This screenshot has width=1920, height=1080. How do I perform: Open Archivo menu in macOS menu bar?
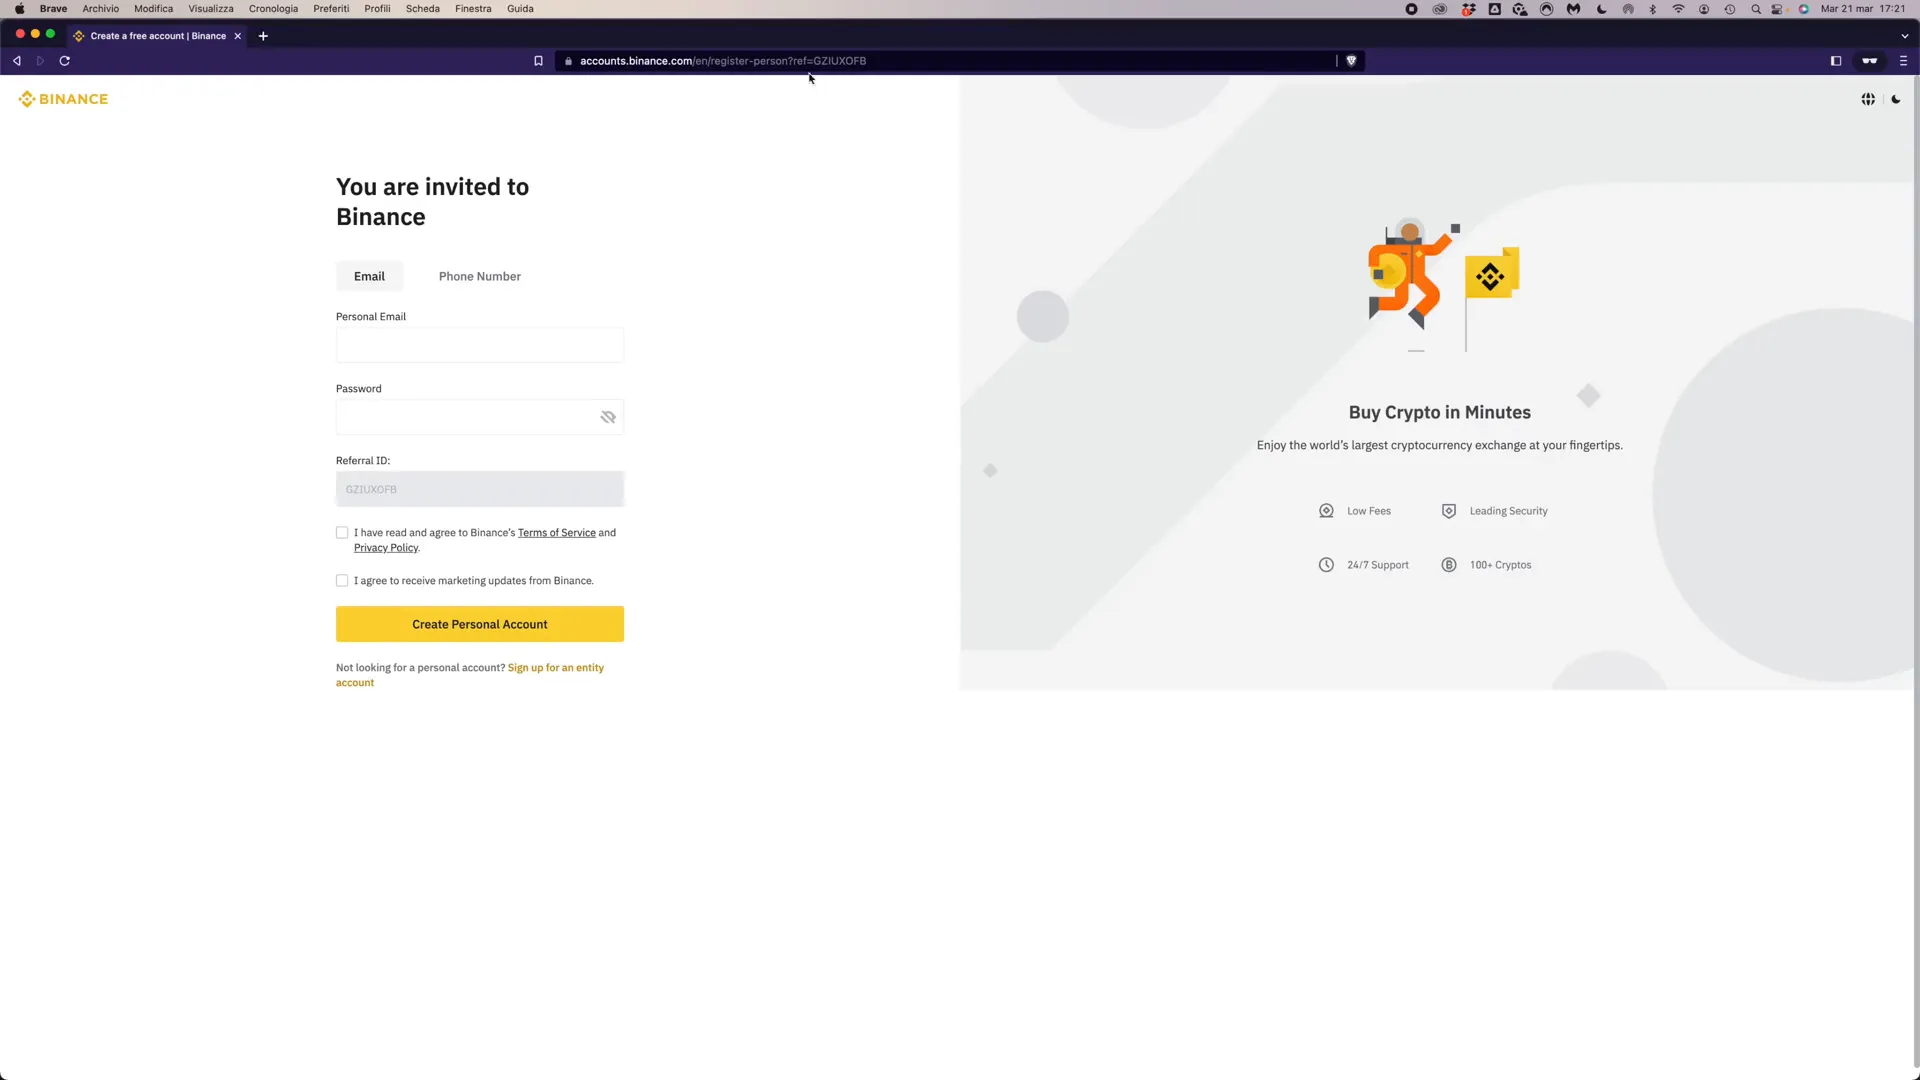point(99,9)
